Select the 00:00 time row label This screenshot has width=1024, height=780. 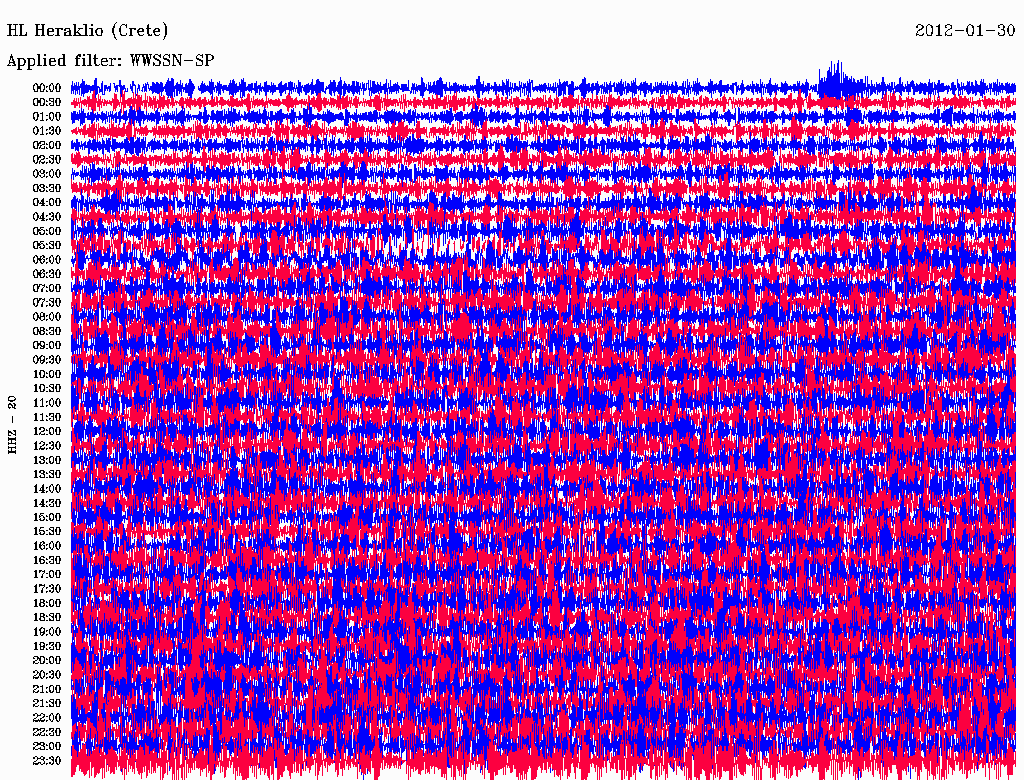(47, 88)
